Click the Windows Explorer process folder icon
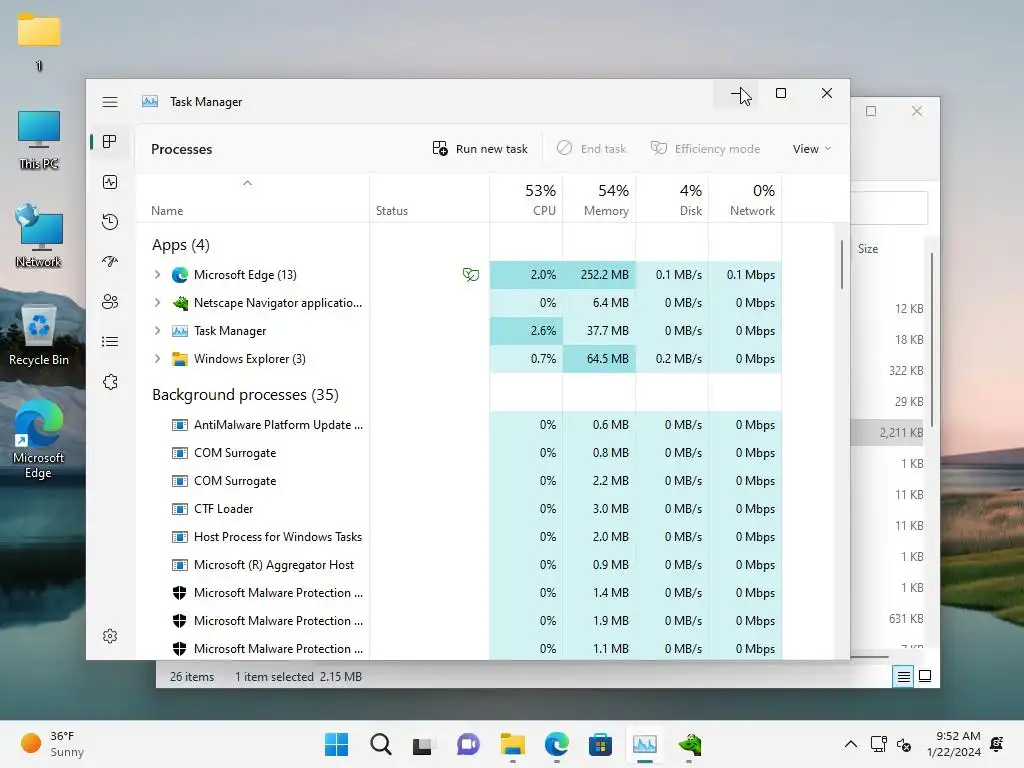This screenshot has width=1024, height=768. (x=180, y=359)
